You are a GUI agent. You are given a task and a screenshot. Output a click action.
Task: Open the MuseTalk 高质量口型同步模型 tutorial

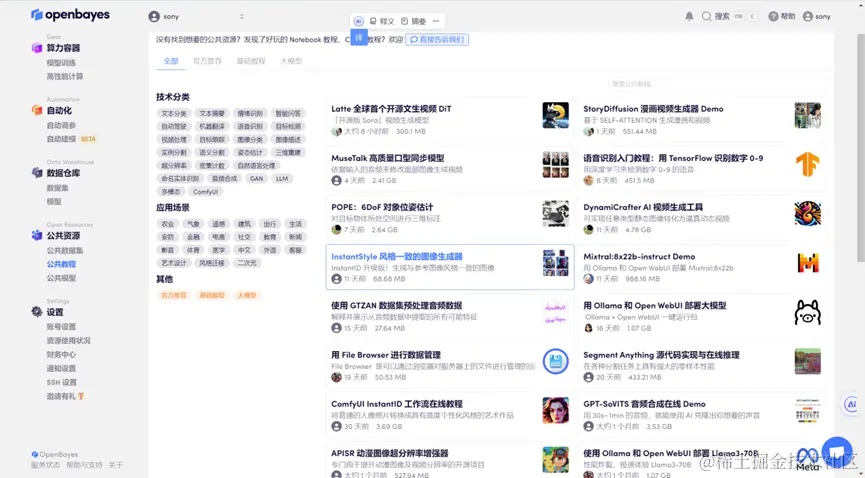tap(388, 158)
